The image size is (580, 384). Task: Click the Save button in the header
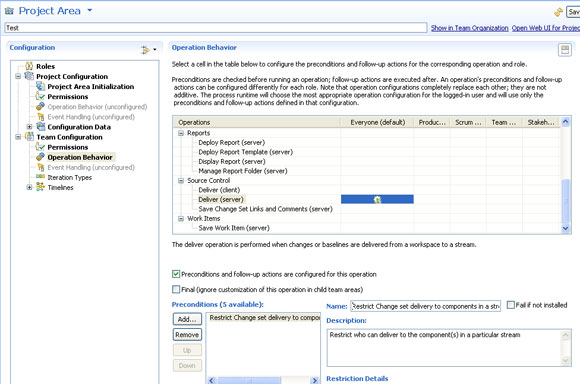[573, 12]
